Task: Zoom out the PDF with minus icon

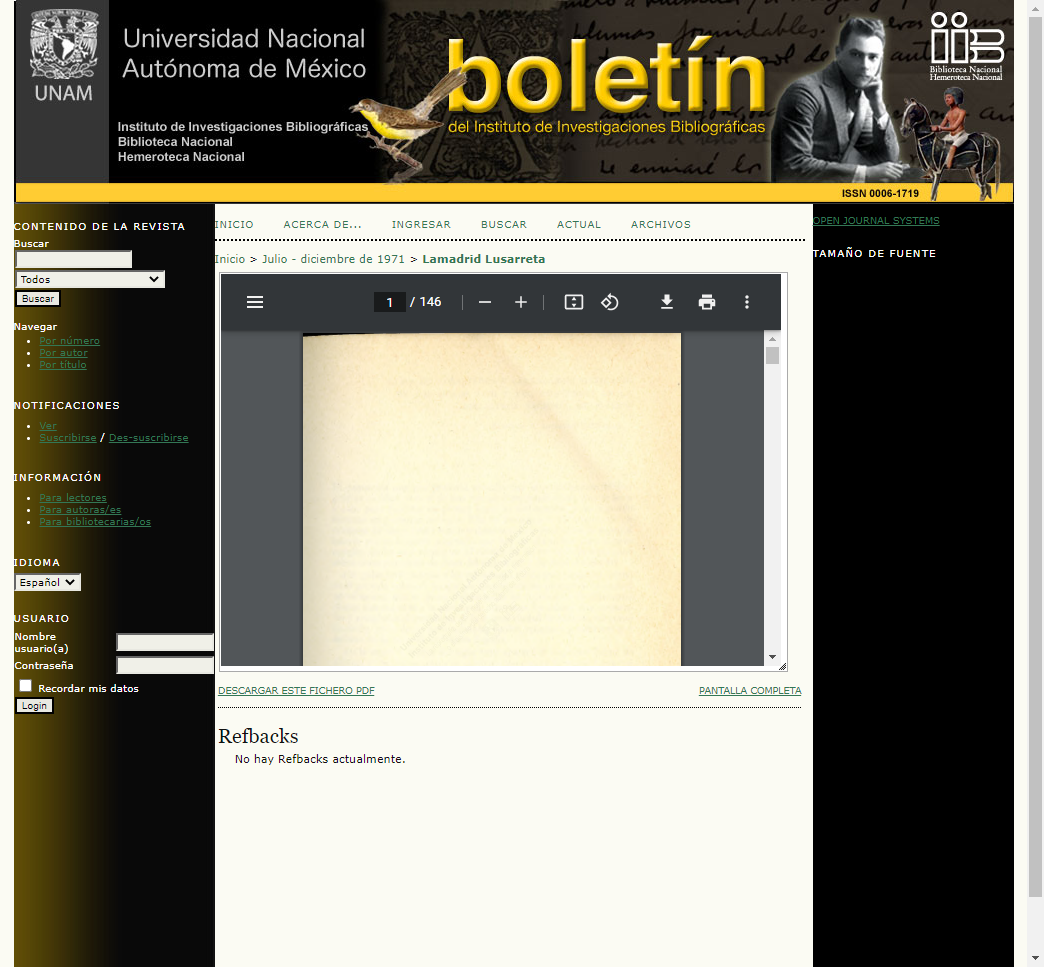Action: pos(485,302)
